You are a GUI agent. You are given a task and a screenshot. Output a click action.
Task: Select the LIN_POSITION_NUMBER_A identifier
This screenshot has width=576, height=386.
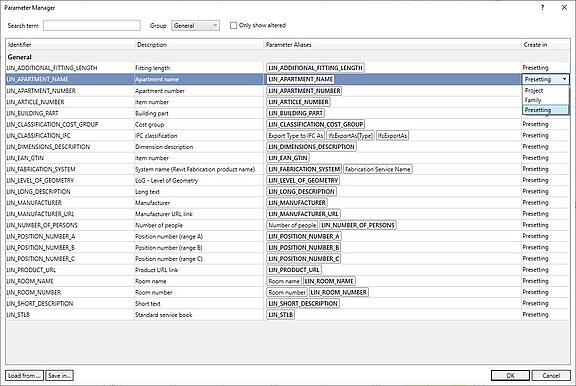pyautogui.click(x=41, y=236)
